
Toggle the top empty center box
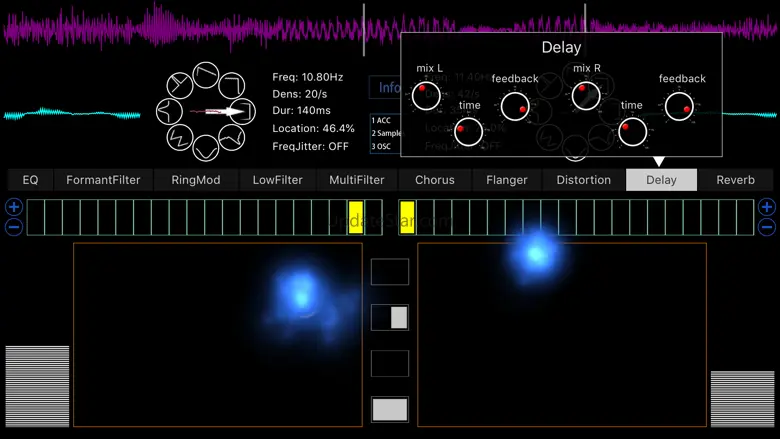pos(390,272)
